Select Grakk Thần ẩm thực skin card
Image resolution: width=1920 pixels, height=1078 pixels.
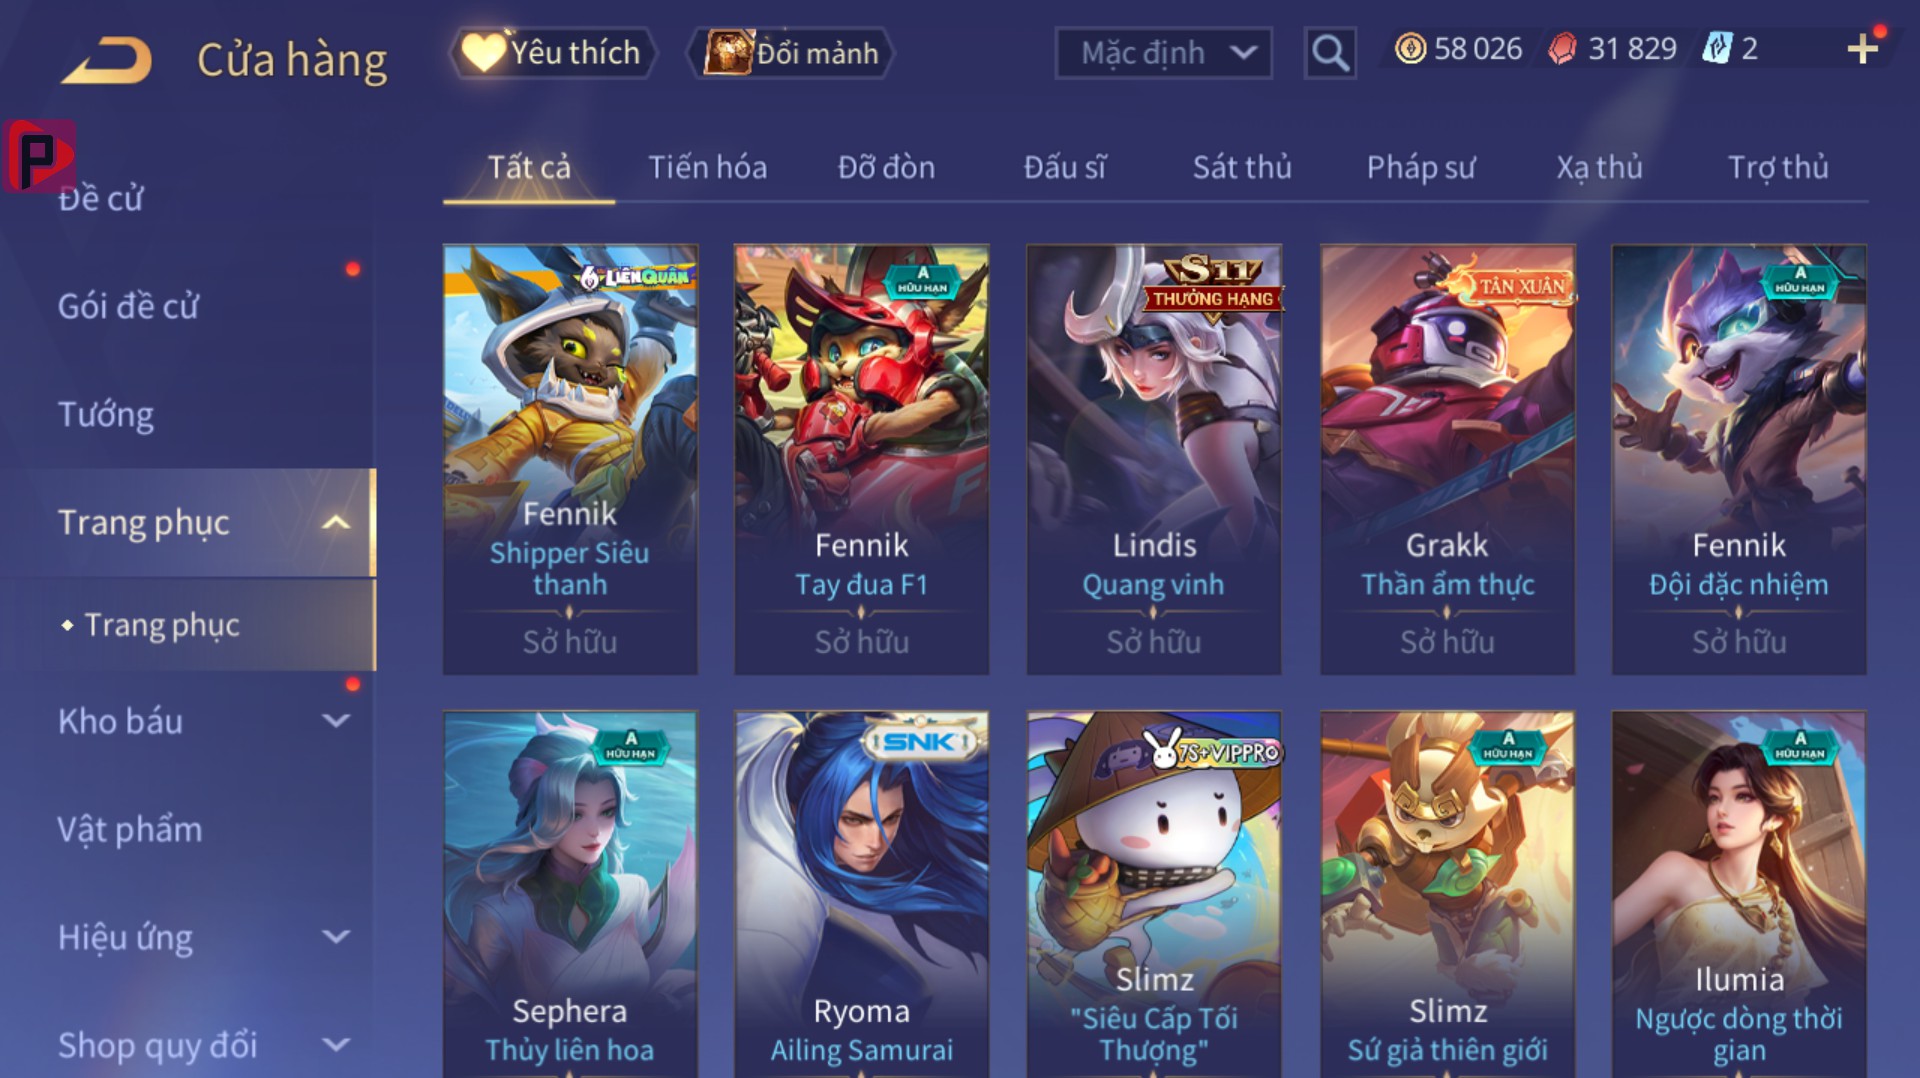tap(1447, 459)
